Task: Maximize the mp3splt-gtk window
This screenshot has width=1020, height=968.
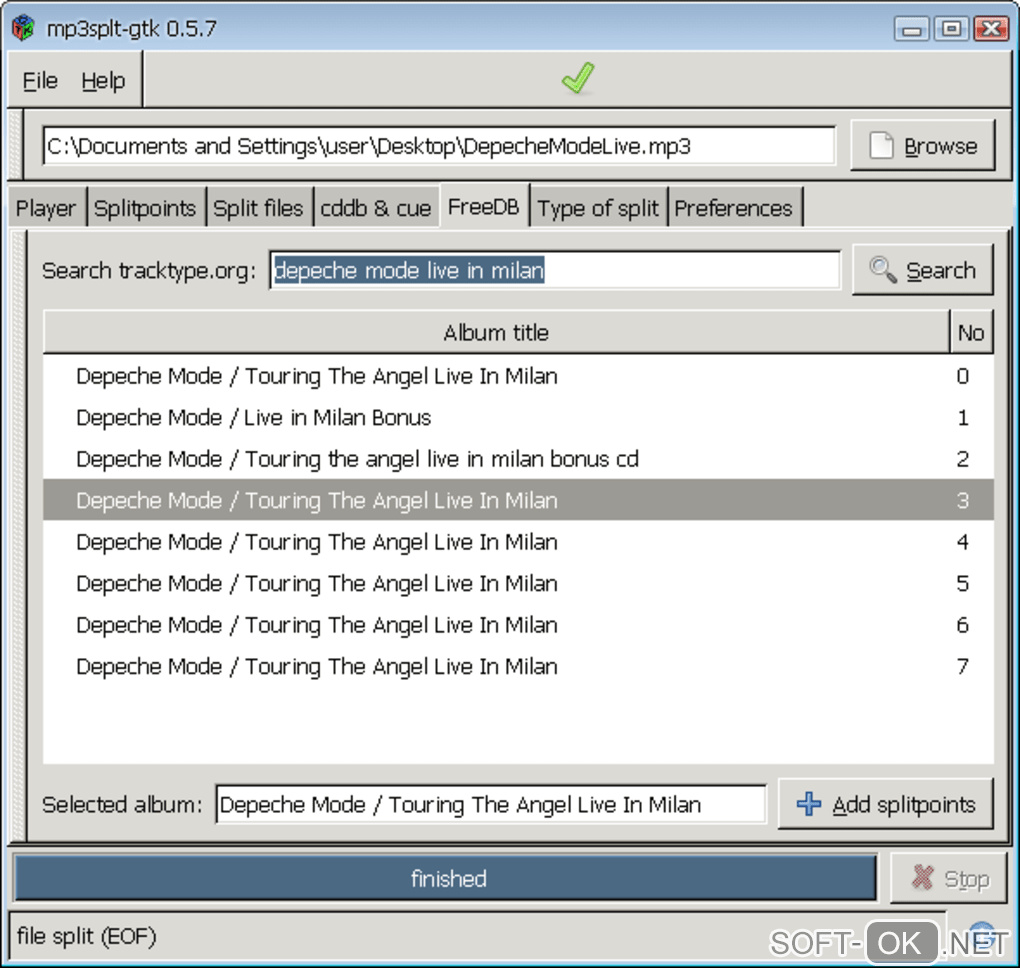Action: click(x=952, y=29)
